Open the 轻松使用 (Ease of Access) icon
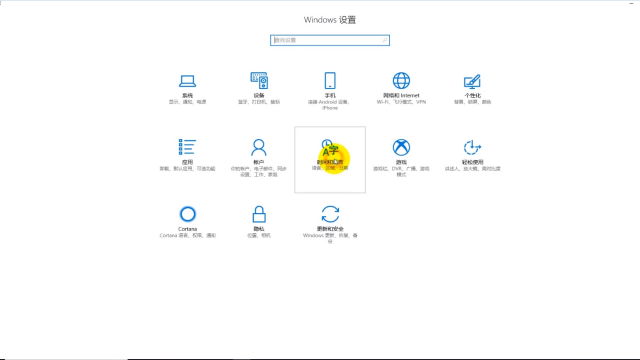The image size is (640, 360). coord(472,147)
